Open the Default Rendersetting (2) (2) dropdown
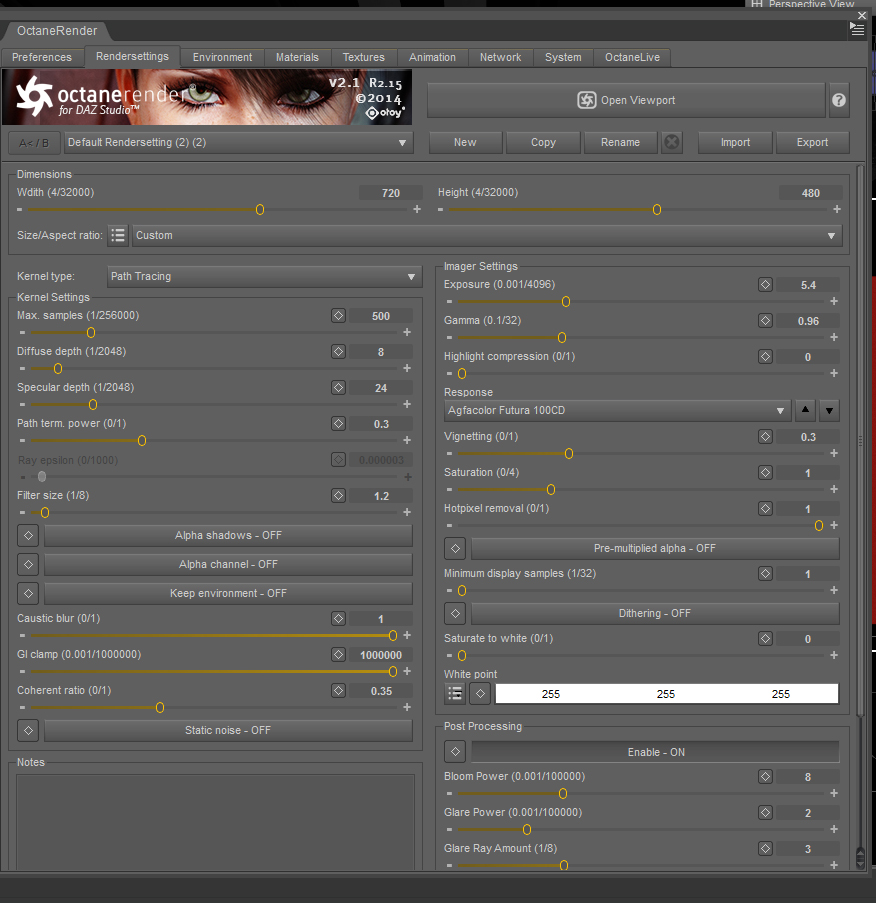 238,143
